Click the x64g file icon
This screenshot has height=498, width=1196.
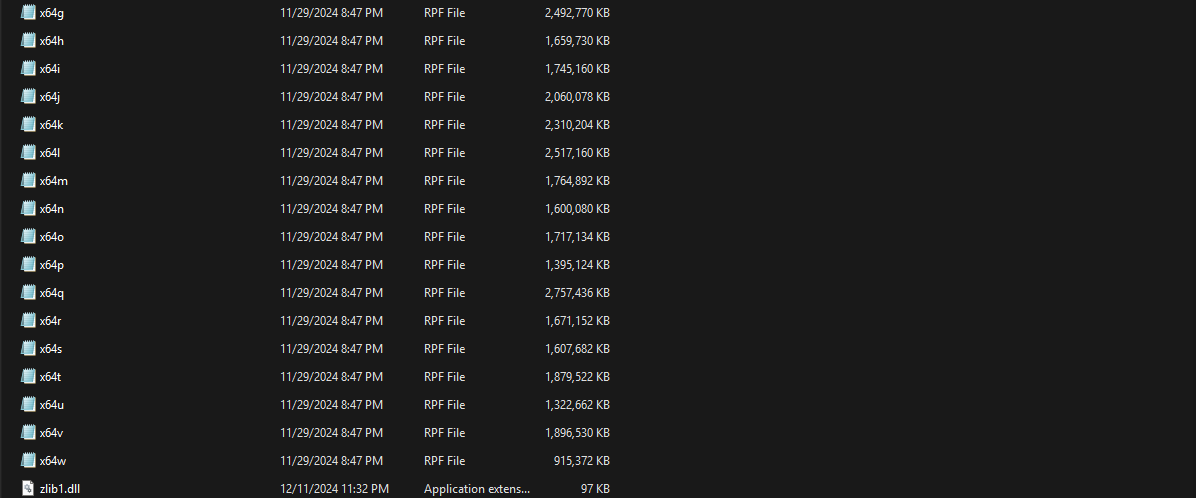28,13
